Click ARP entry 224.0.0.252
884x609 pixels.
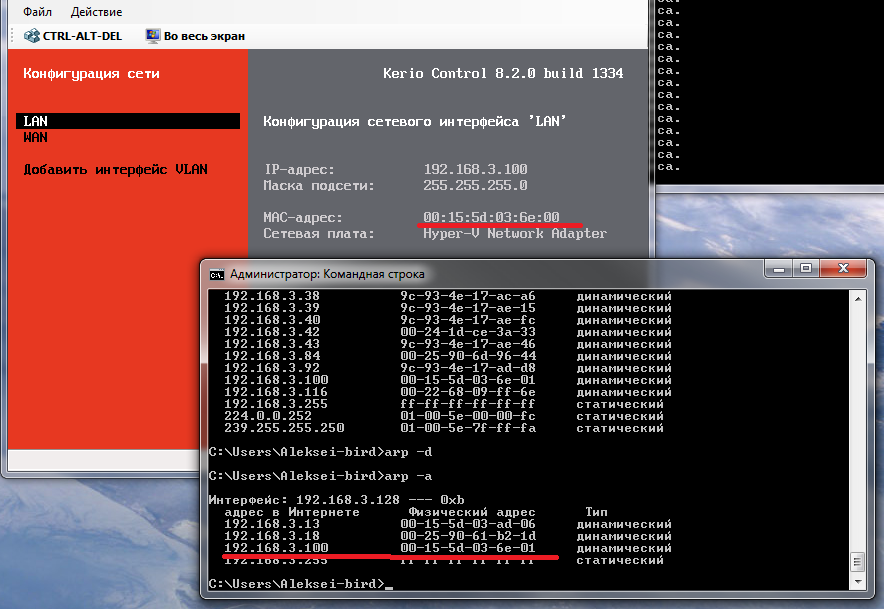[268, 416]
